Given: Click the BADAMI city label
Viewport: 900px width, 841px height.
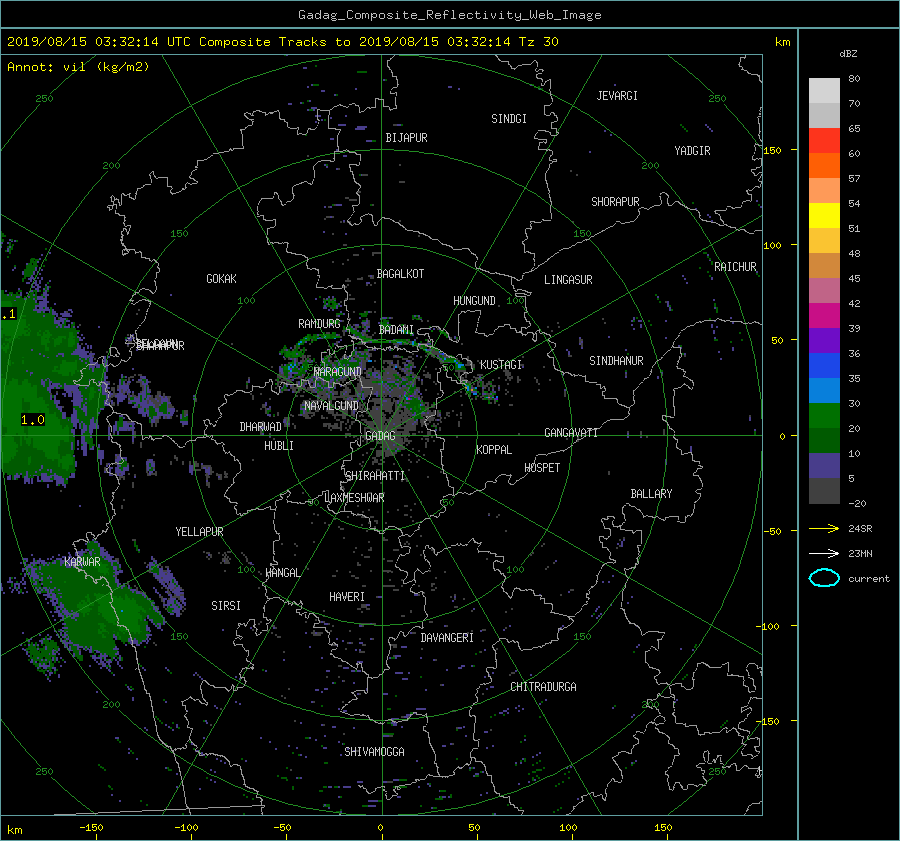Looking at the screenshot, I should coord(396,330).
